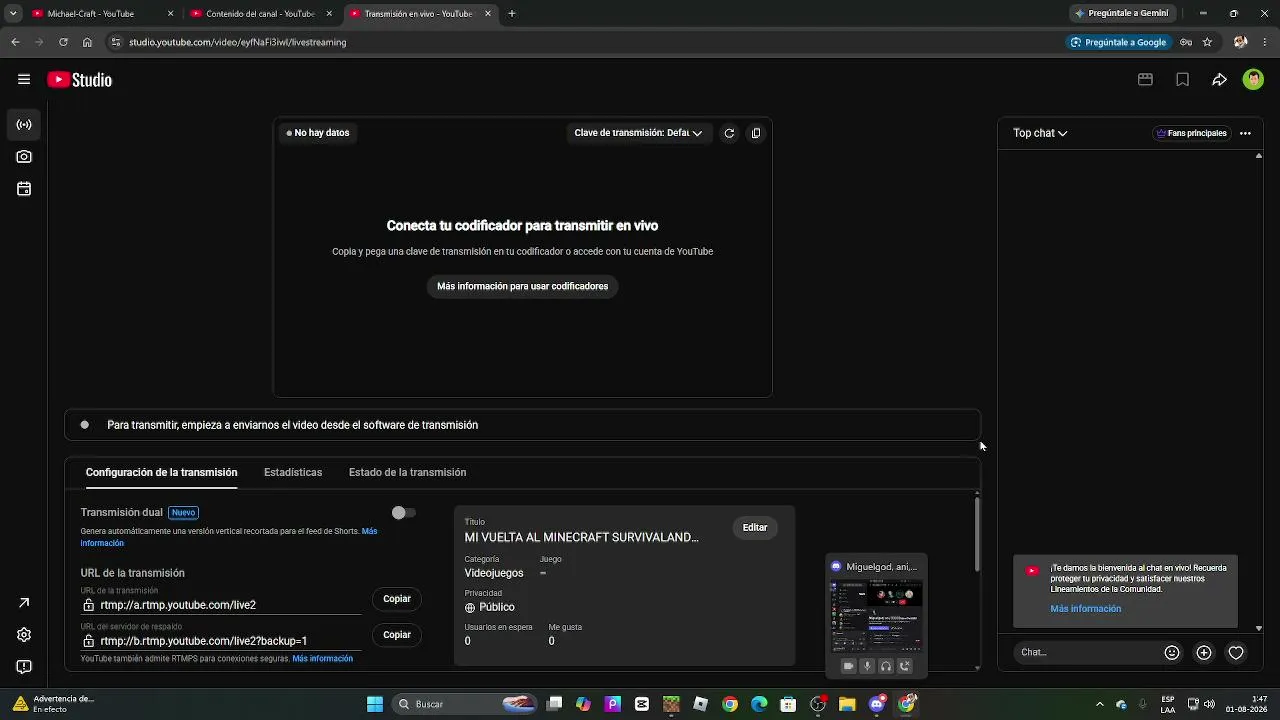Go to browser home page icon
The width and height of the screenshot is (1280, 720).
(87, 42)
